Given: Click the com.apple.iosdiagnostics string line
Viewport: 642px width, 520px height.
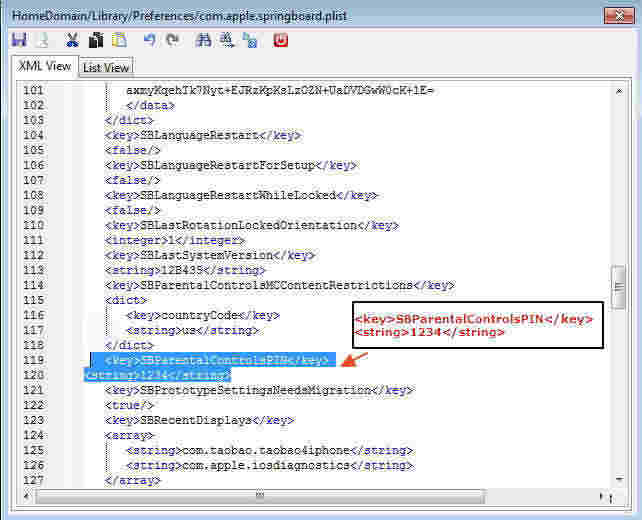Looking at the screenshot, I should coord(269,466).
